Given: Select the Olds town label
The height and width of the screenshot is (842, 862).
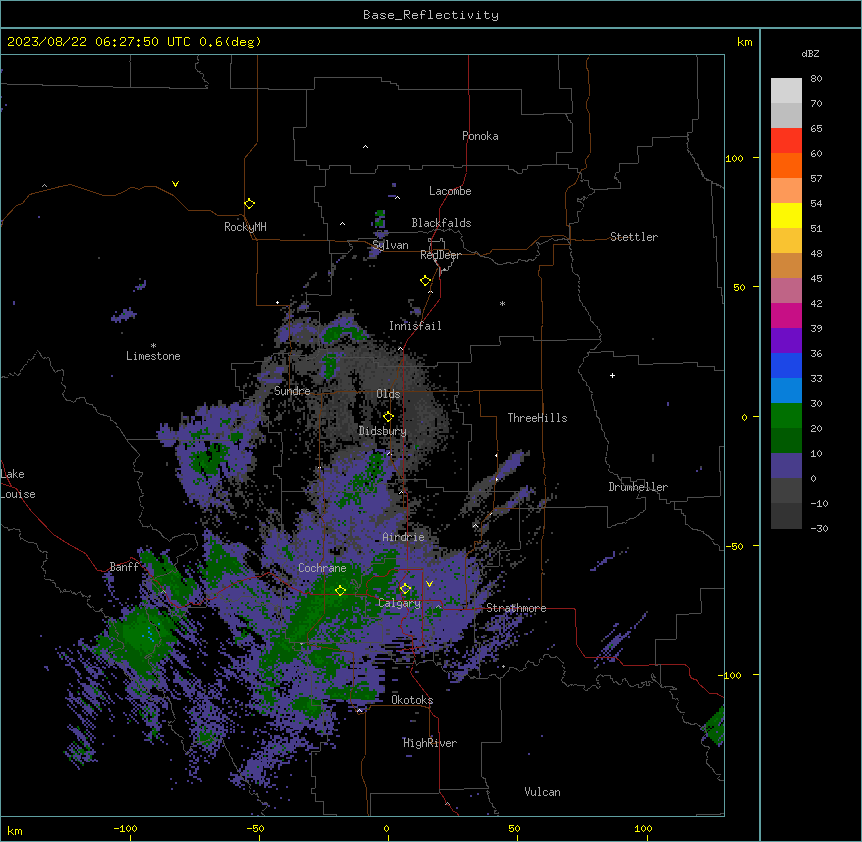Looking at the screenshot, I should (x=388, y=394).
